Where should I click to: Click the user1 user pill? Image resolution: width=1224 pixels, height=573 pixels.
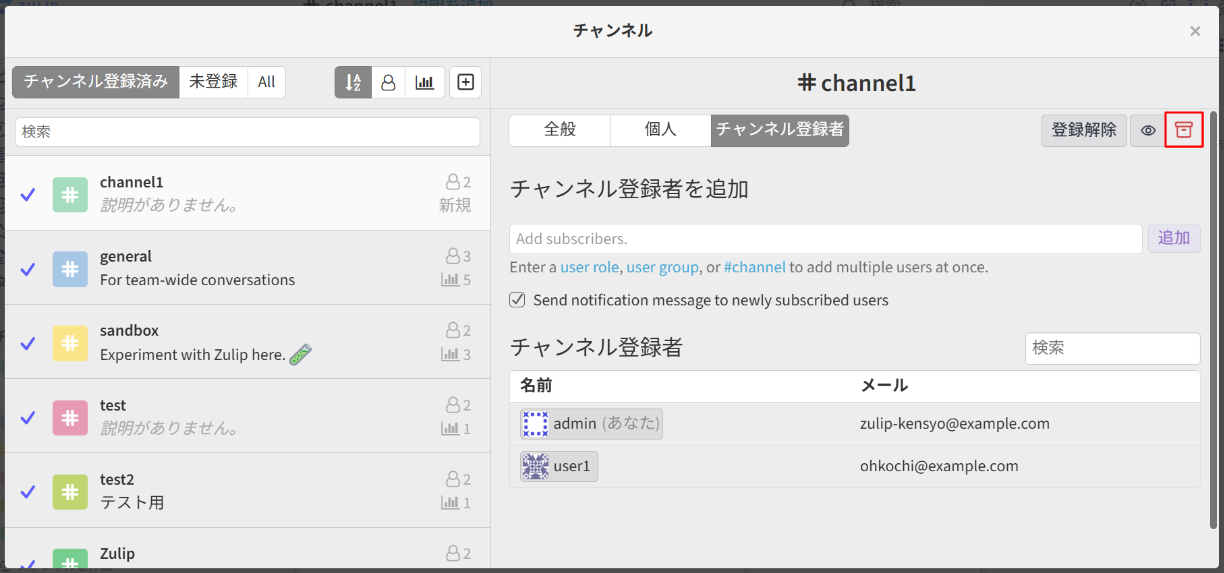pos(559,466)
